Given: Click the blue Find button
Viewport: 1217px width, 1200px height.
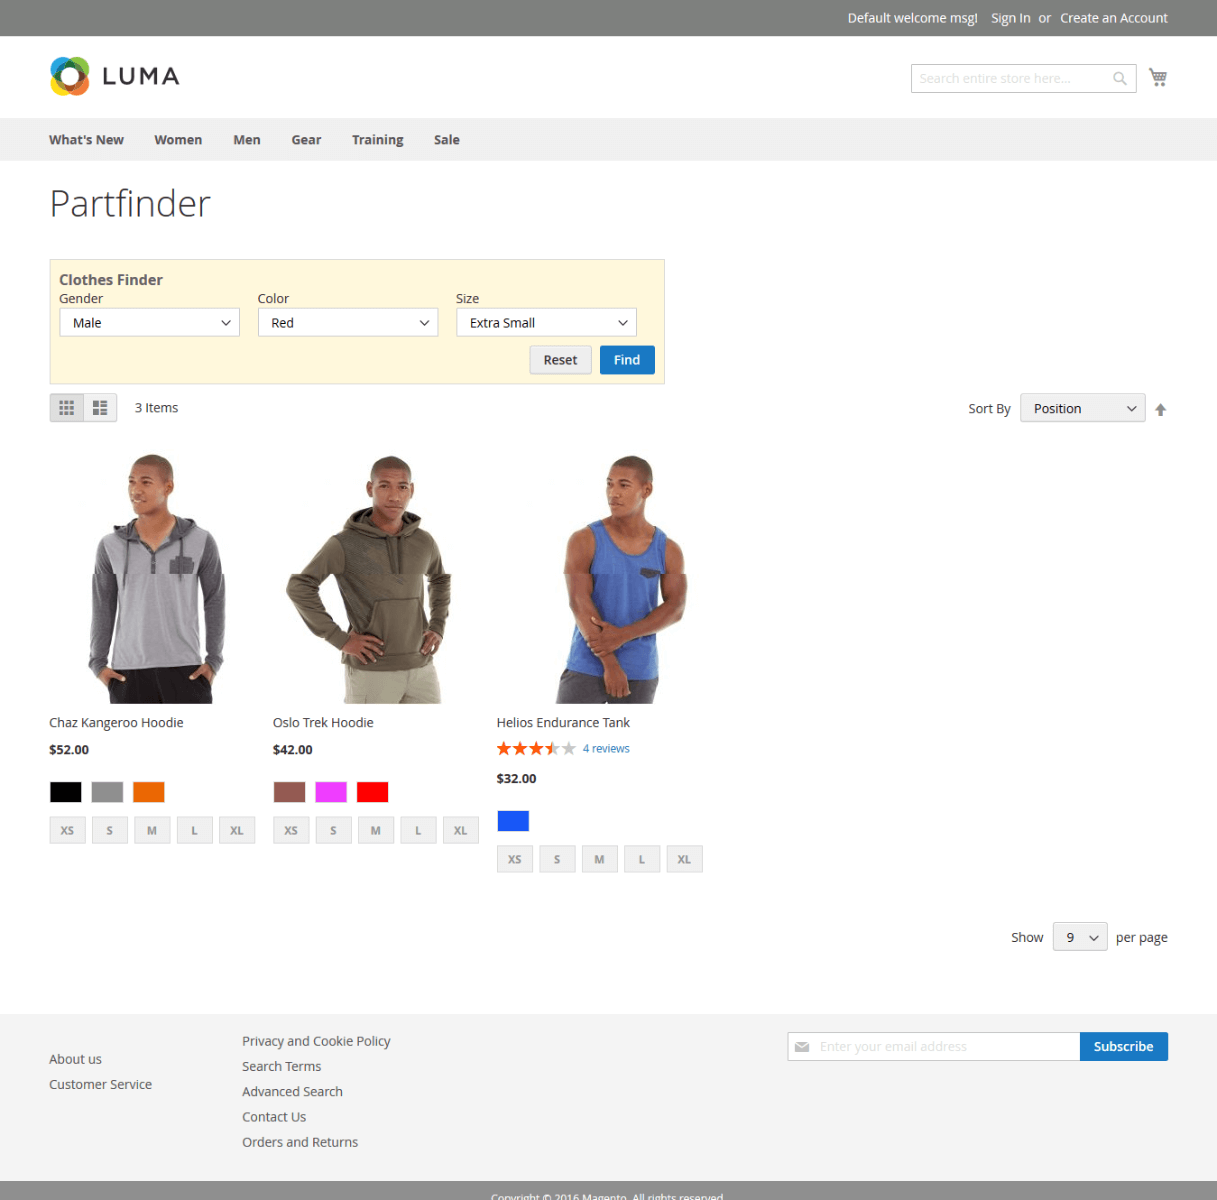Looking at the screenshot, I should point(627,360).
